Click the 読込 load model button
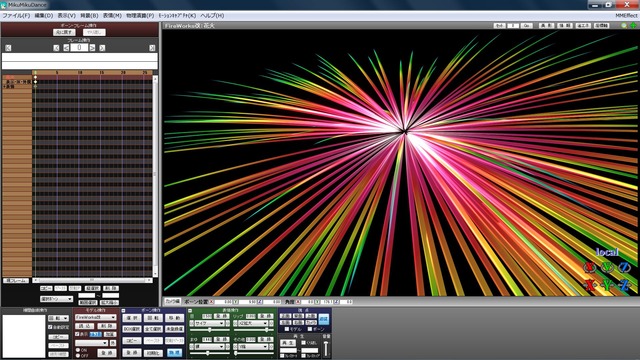The width and height of the screenshot is (640, 360). (x=84, y=326)
